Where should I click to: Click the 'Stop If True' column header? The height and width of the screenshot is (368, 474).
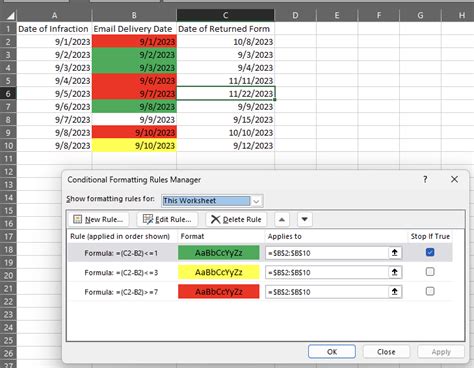pos(430,236)
